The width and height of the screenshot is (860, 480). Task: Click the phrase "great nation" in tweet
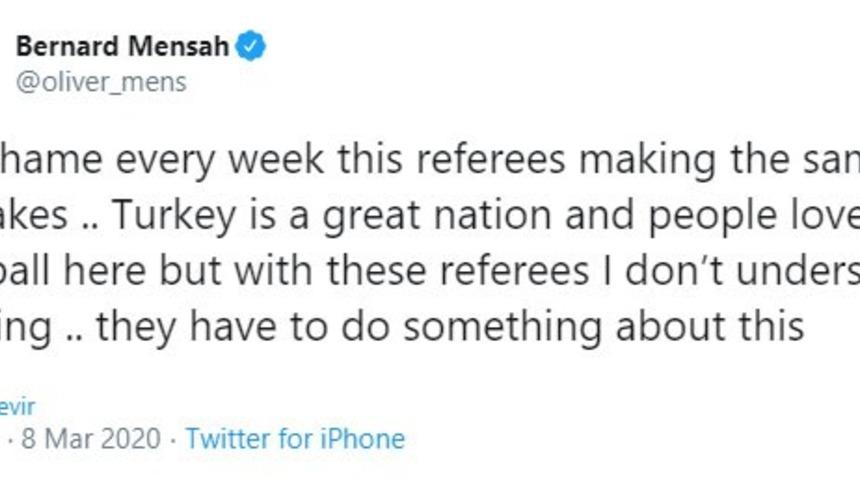tap(393, 213)
